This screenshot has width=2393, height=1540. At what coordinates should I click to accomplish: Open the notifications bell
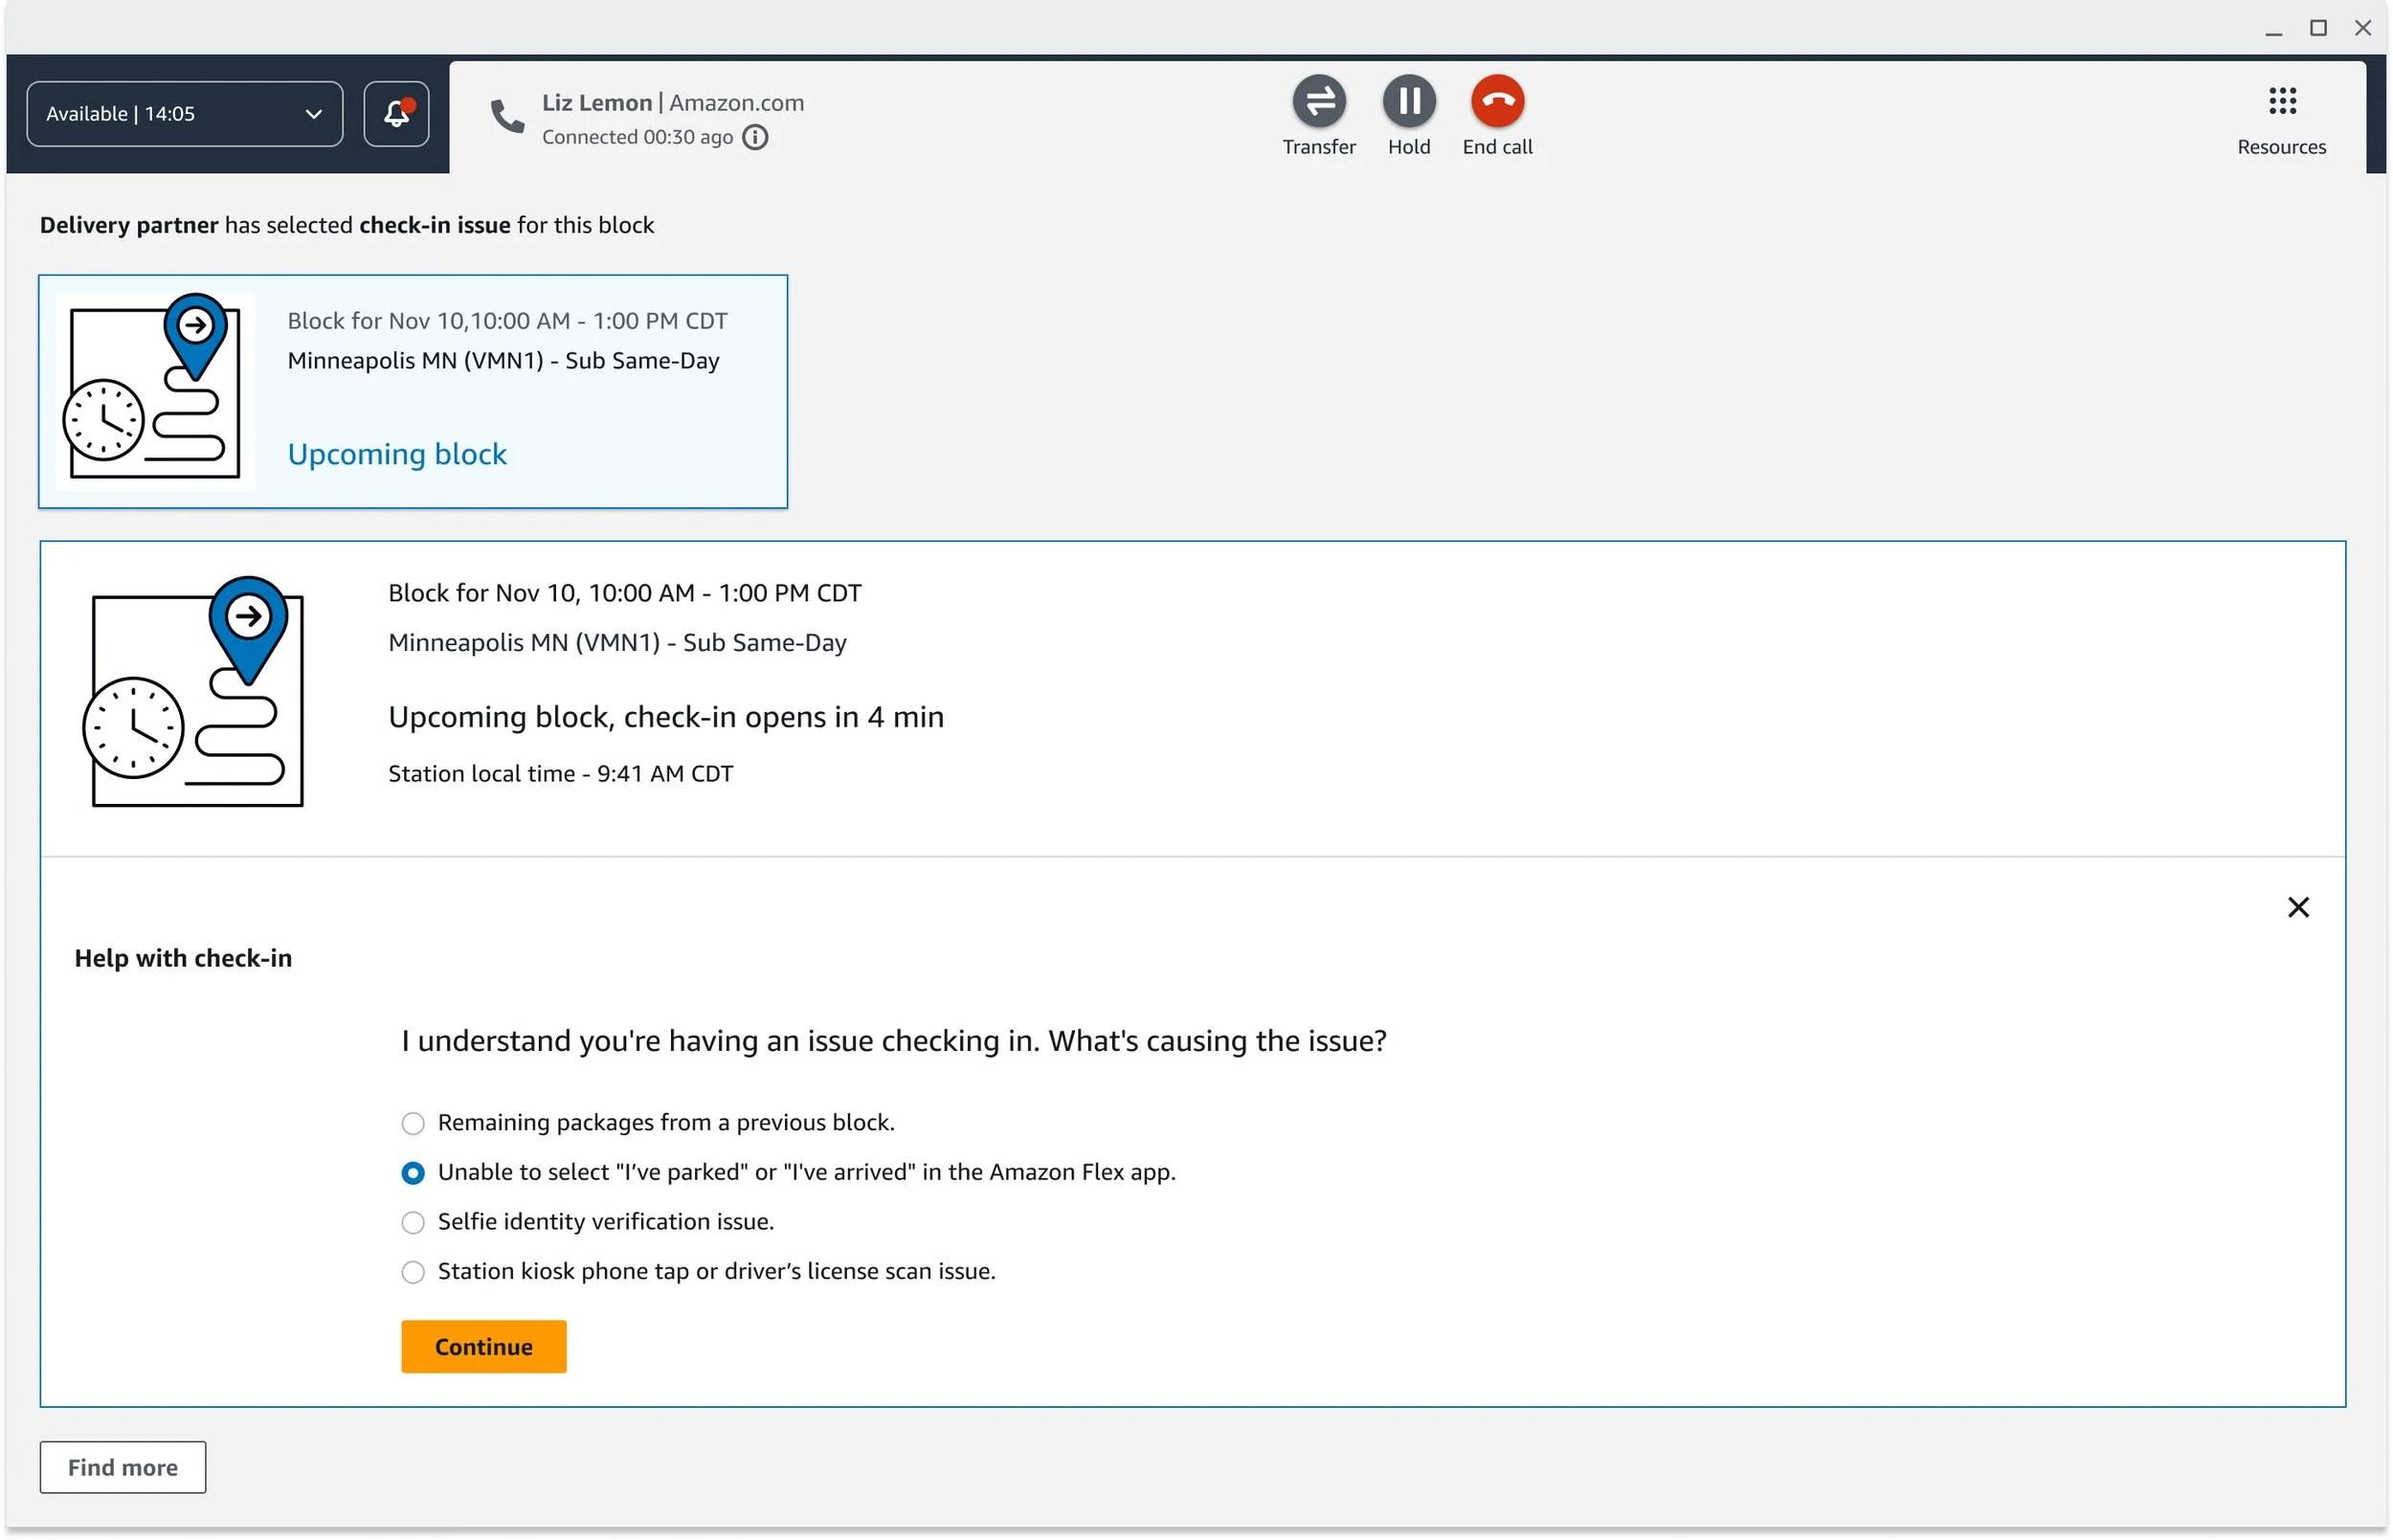point(396,114)
